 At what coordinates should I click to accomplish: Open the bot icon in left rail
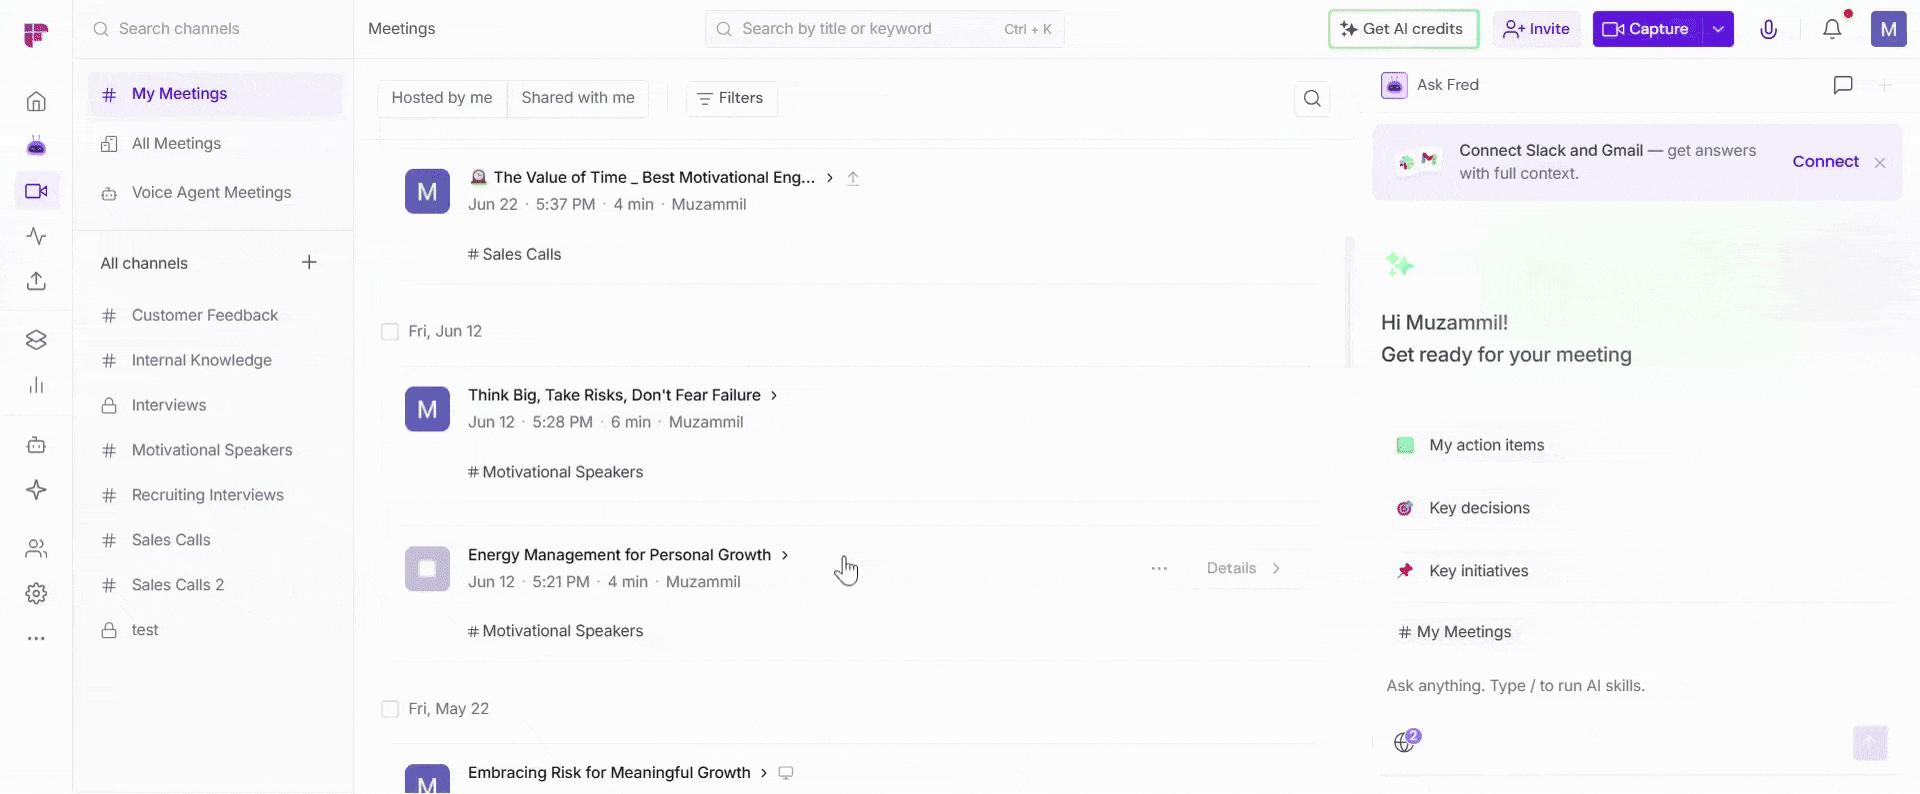point(36,445)
